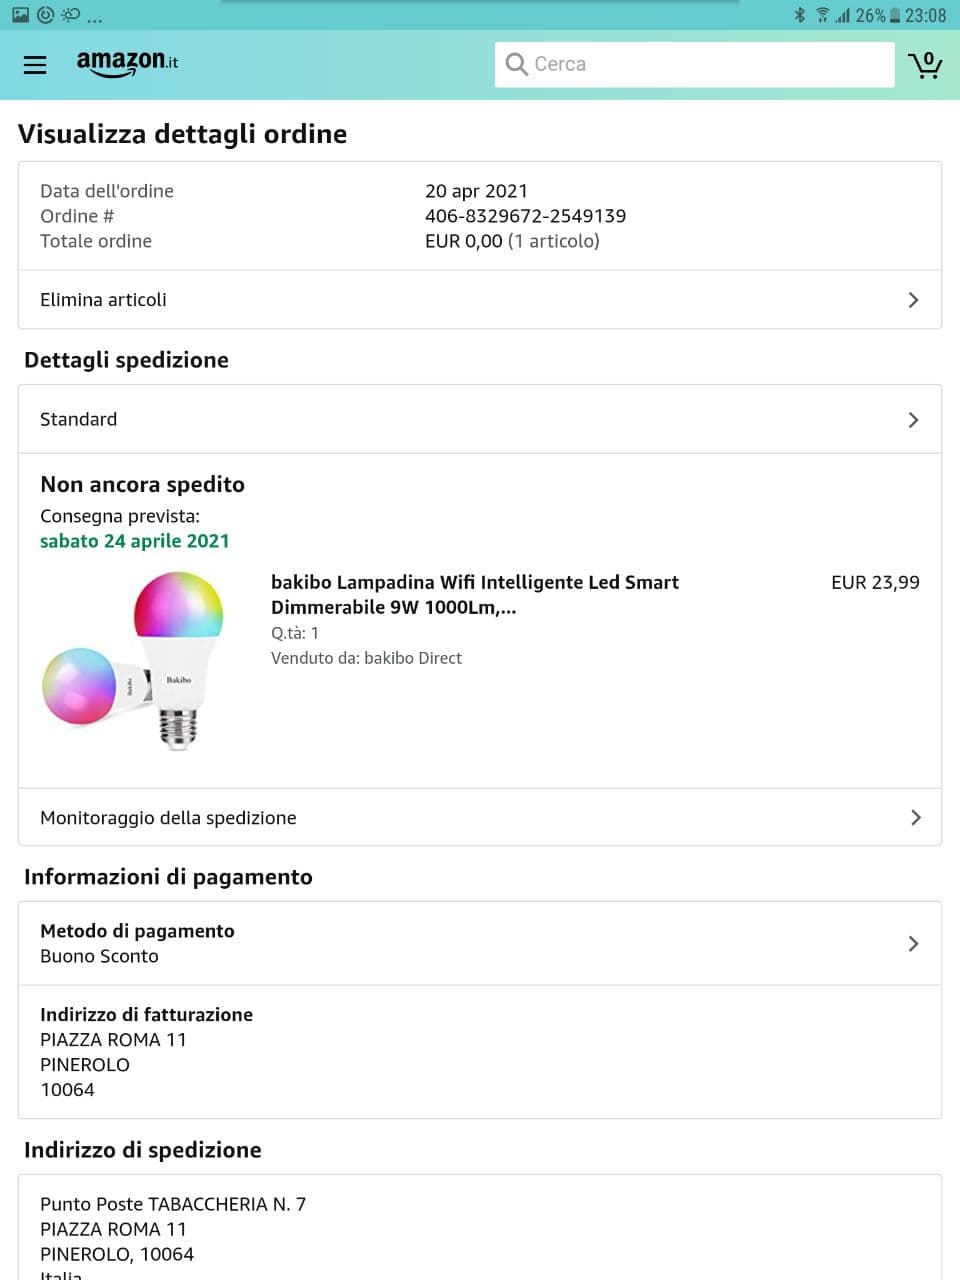Open the chevron for Monitoraggio della spedizione
960x1280 pixels.
click(914, 818)
